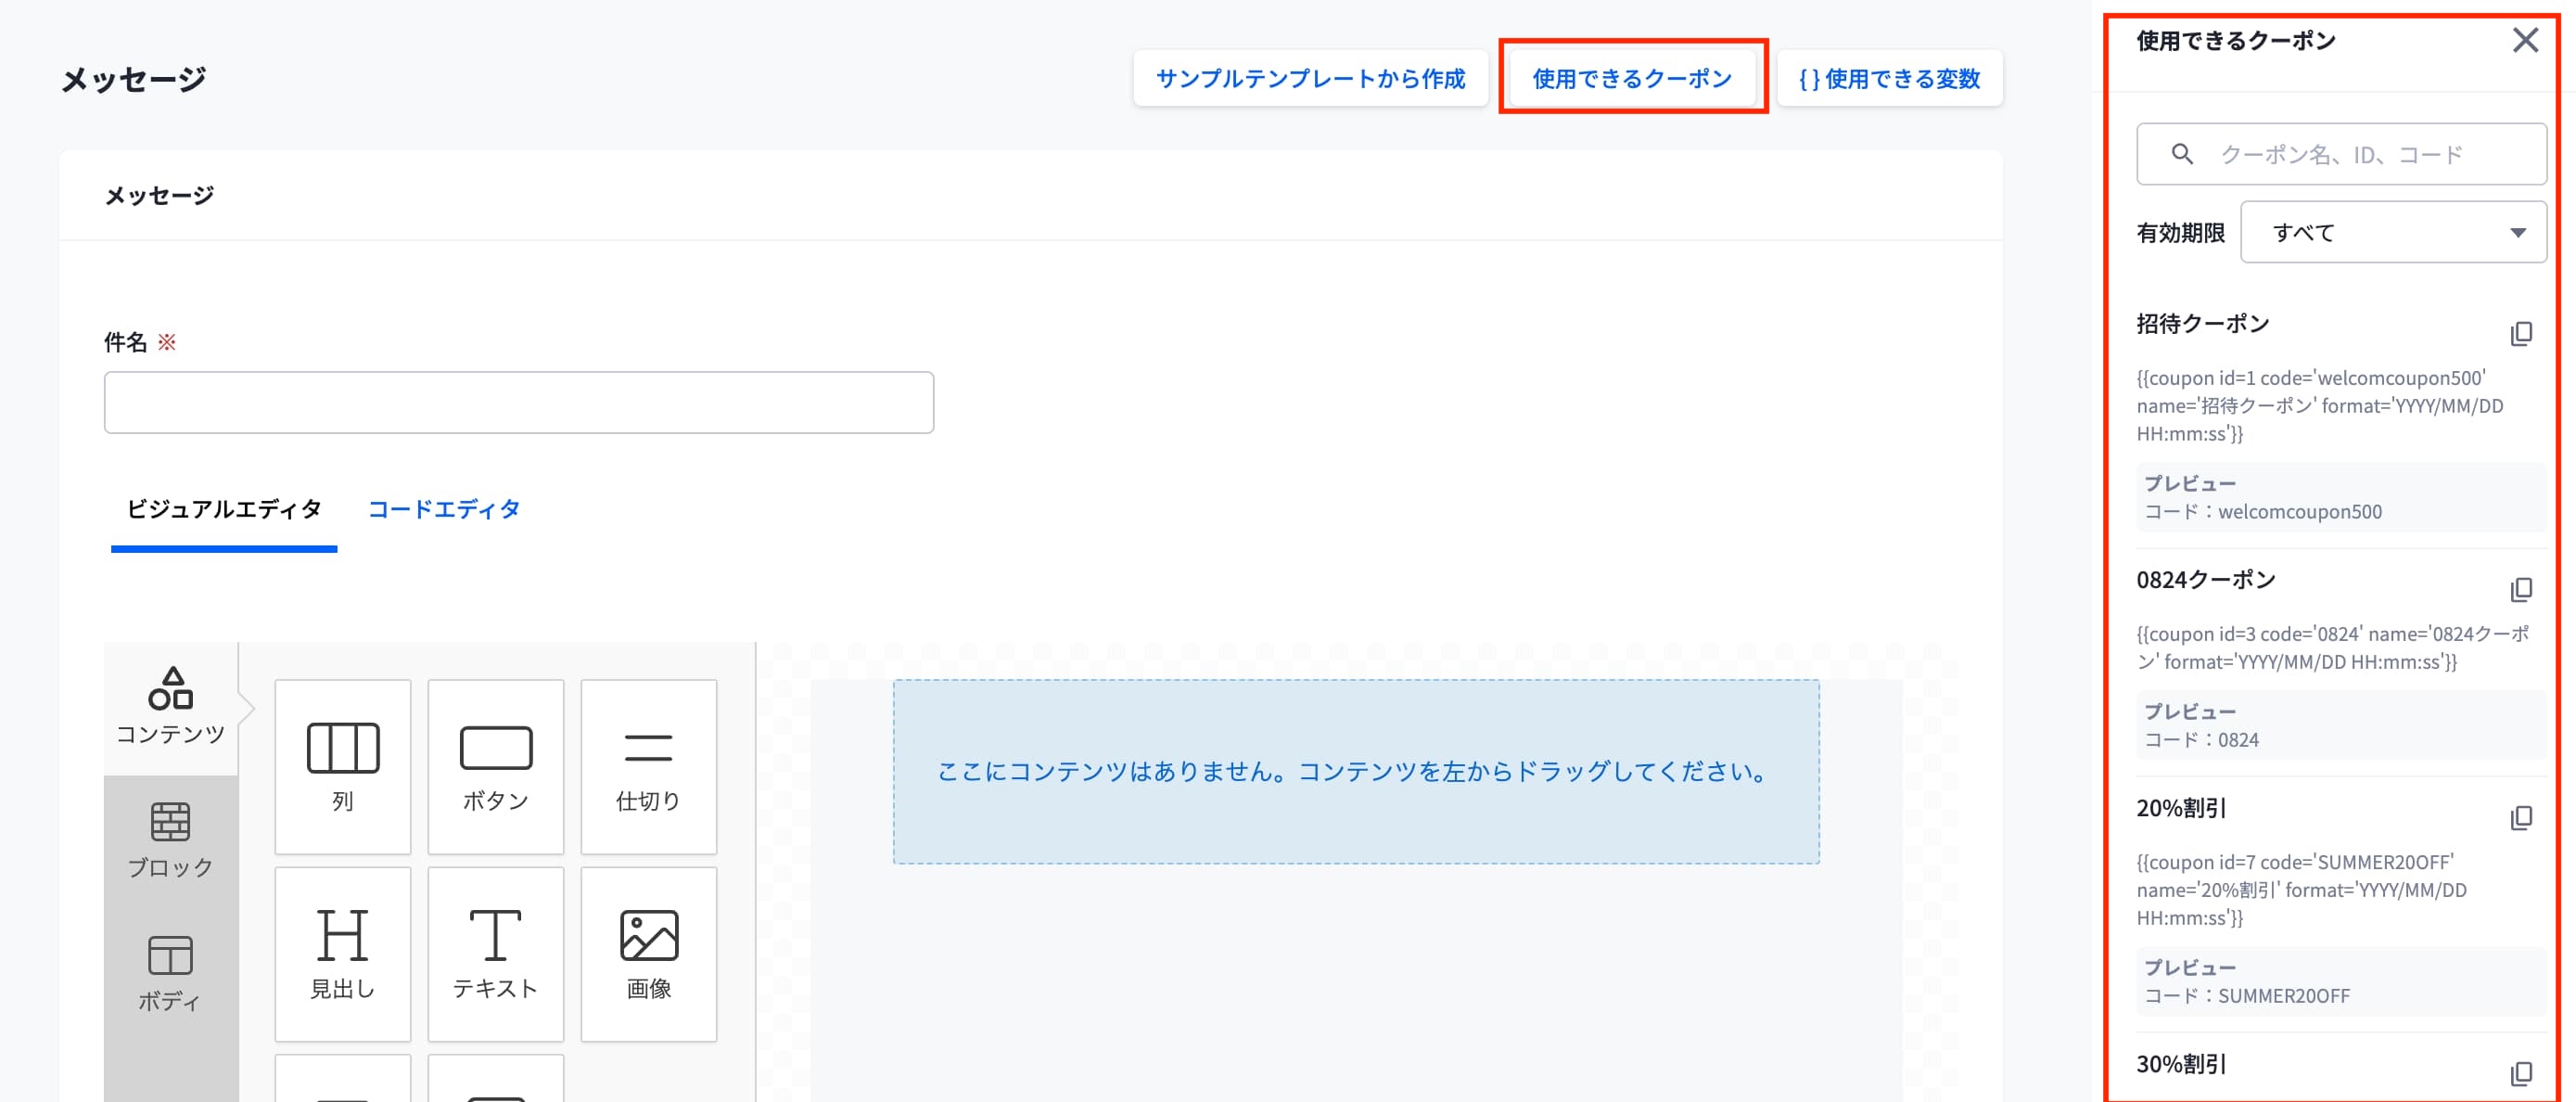Click the empty content drop zone message
Screen dimensions: 2576x1102
(x=1356, y=772)
